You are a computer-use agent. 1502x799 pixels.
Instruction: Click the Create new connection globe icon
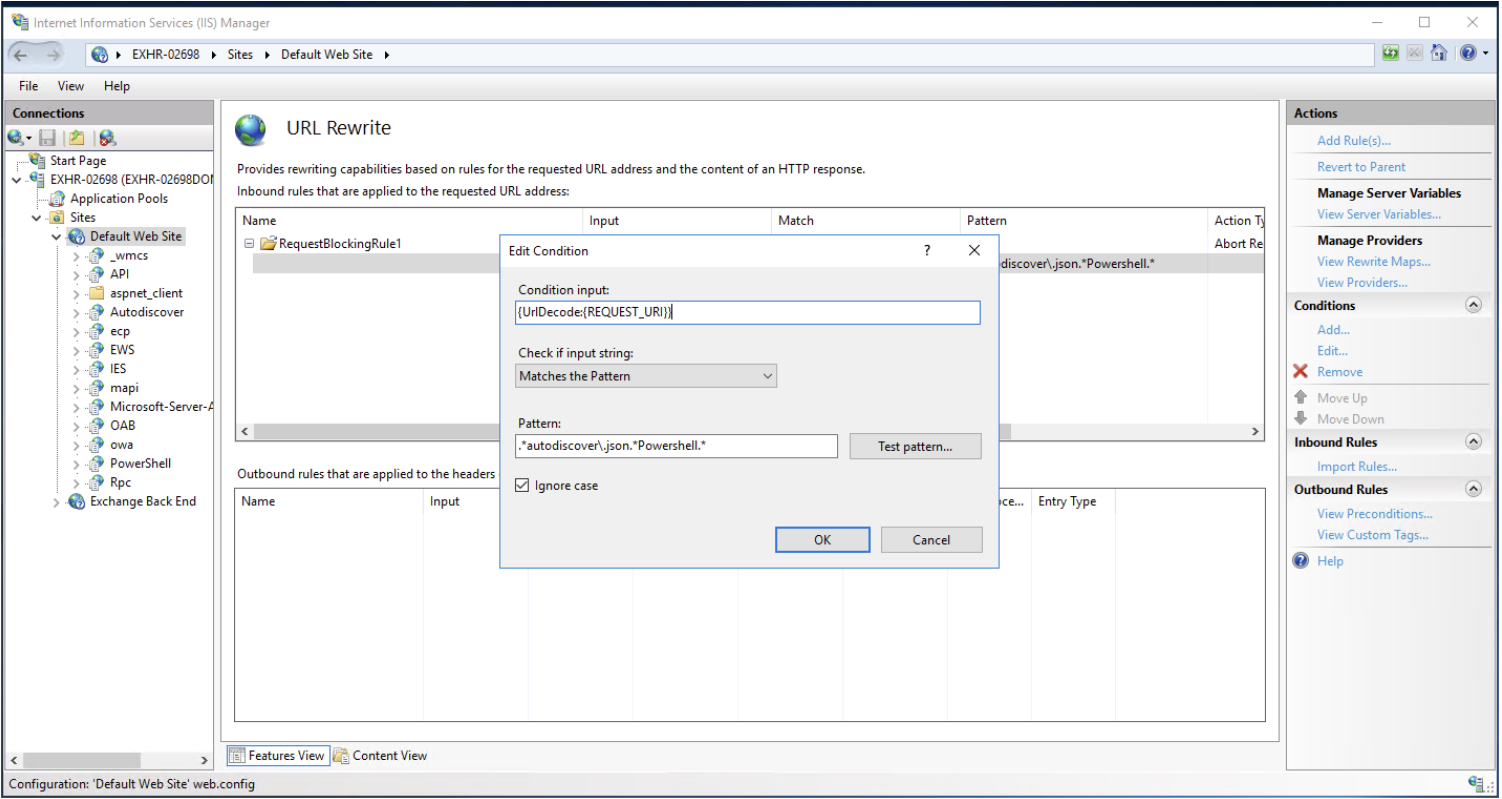pyautogui.click(x=17, y=138)
